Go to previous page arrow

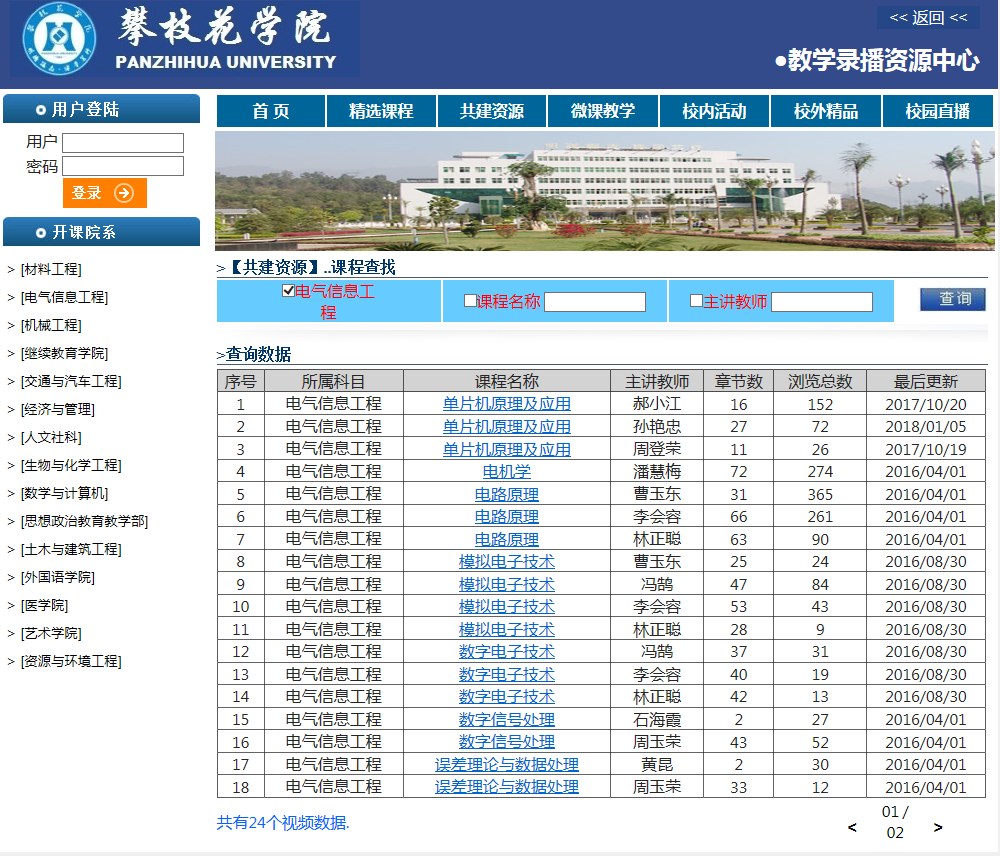pos(852,827)
